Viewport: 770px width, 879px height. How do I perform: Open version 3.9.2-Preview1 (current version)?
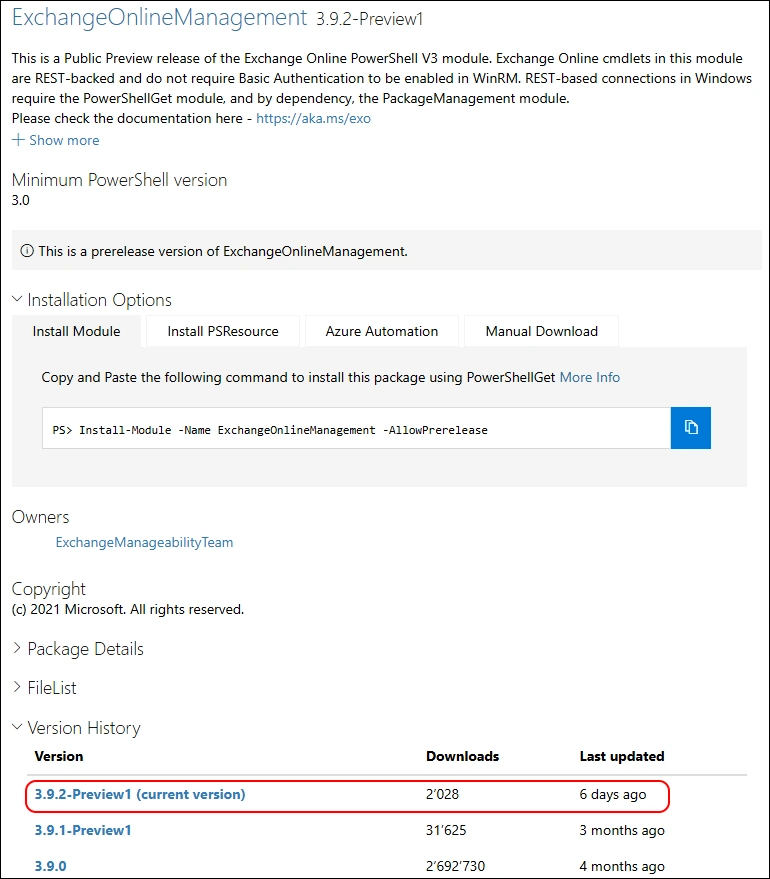(x=140, y=794)
